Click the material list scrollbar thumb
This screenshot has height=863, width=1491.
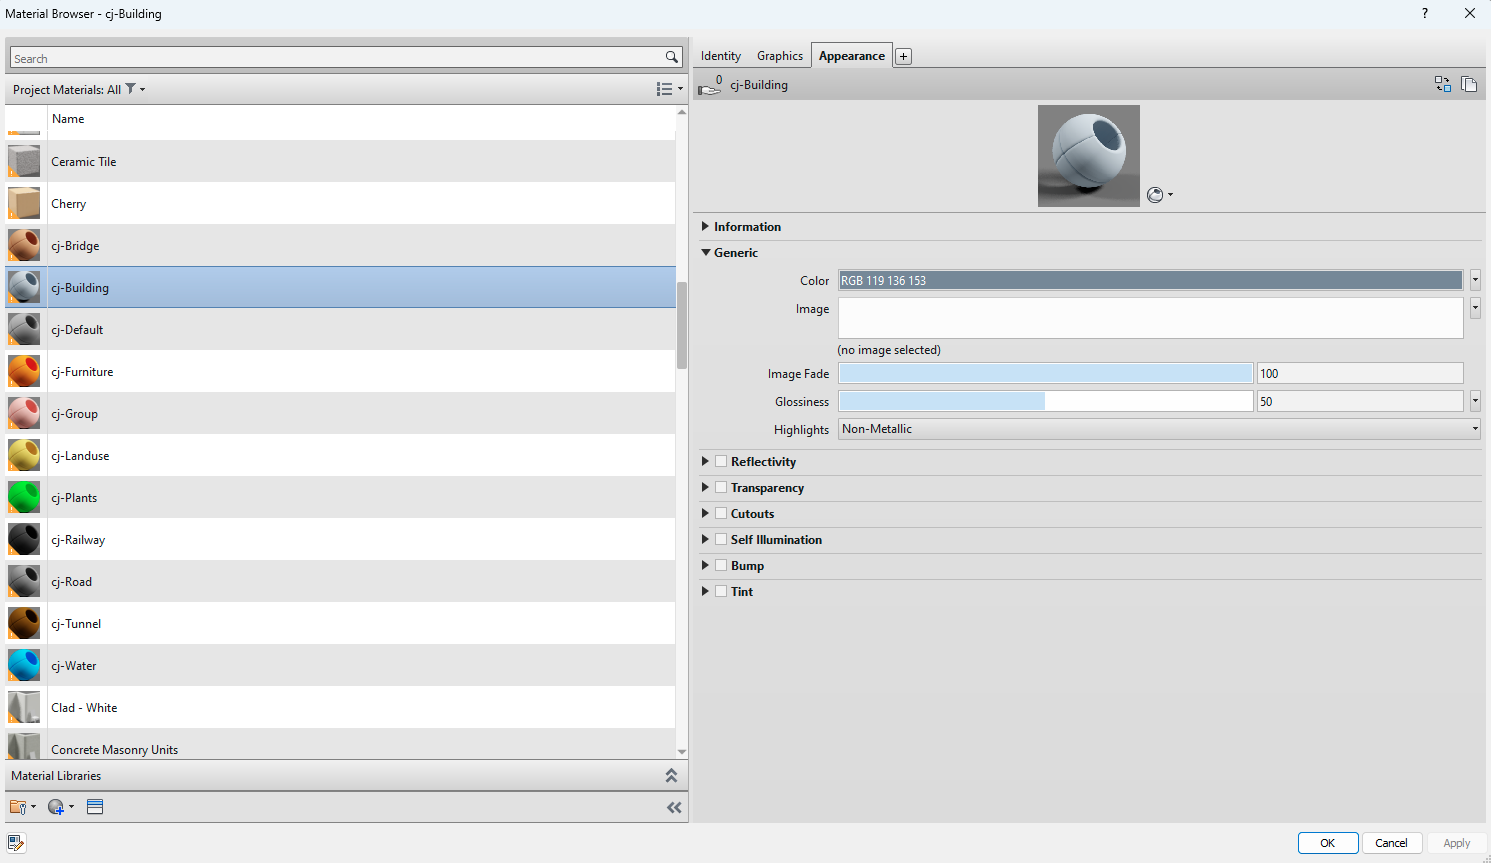[682, 326]
